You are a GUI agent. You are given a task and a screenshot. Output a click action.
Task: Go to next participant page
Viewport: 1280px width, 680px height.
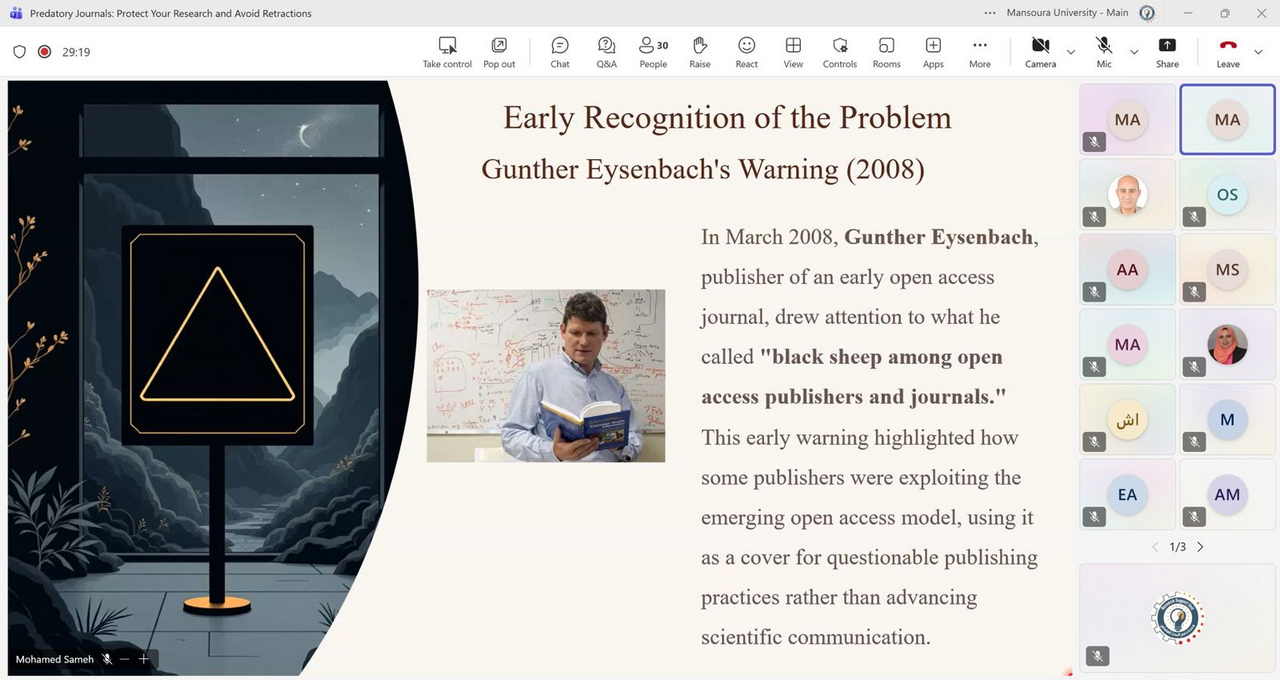pos(1200,547)
